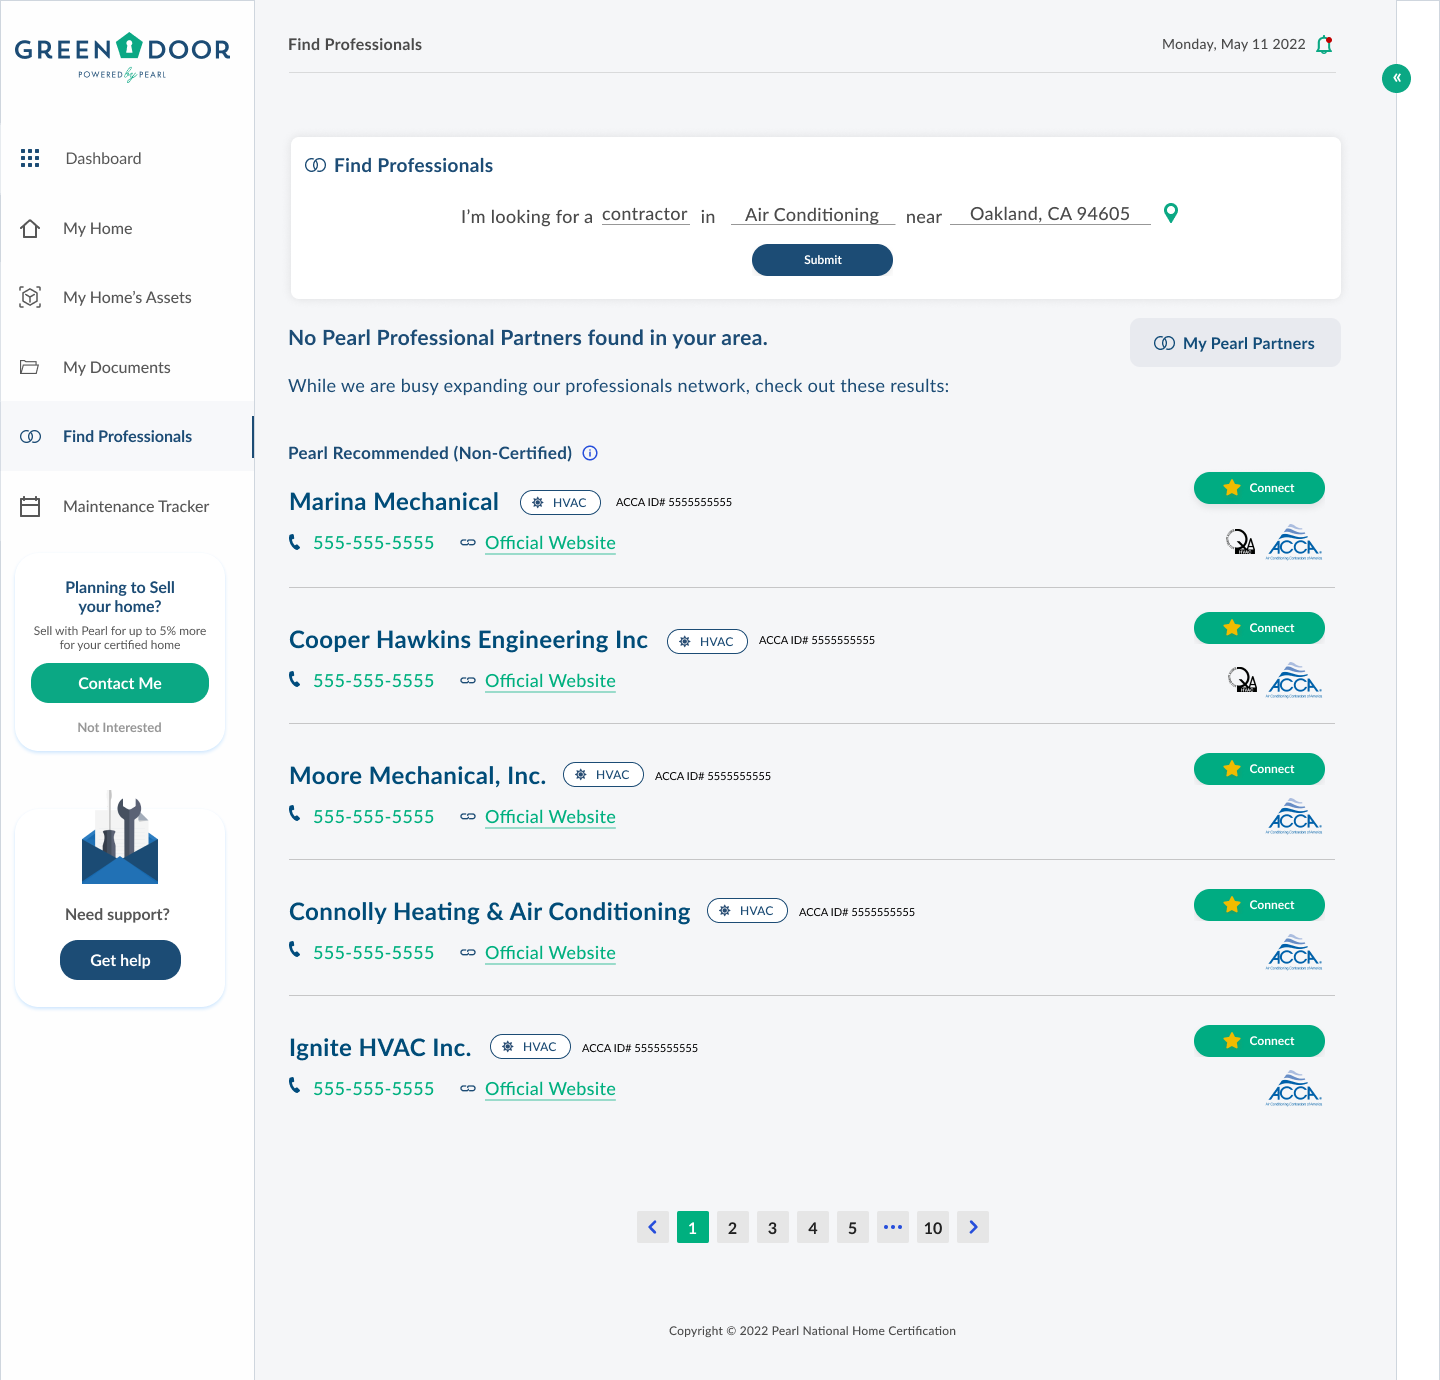Screen dimensions: 1440x1380
Task: Click ACCA logo for Ignite HVAC Inc.
Action: pyautogui.click(x=1294, y=1088)
